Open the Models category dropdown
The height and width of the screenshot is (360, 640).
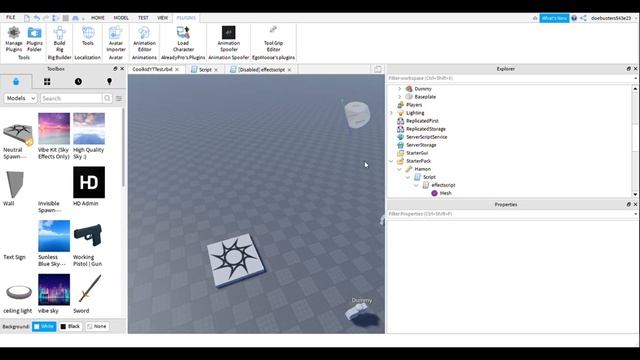20,98
